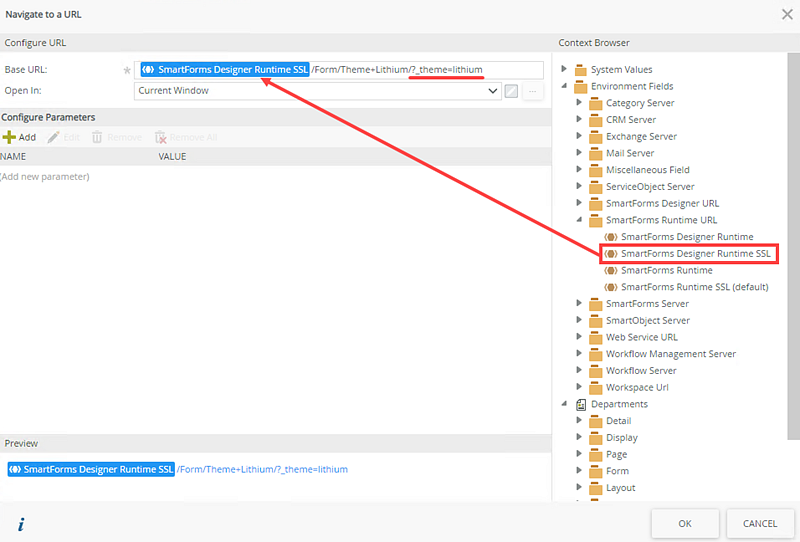800x542 pixels.
Task: Click the info icon at bottom left
Action: point(20,524)
